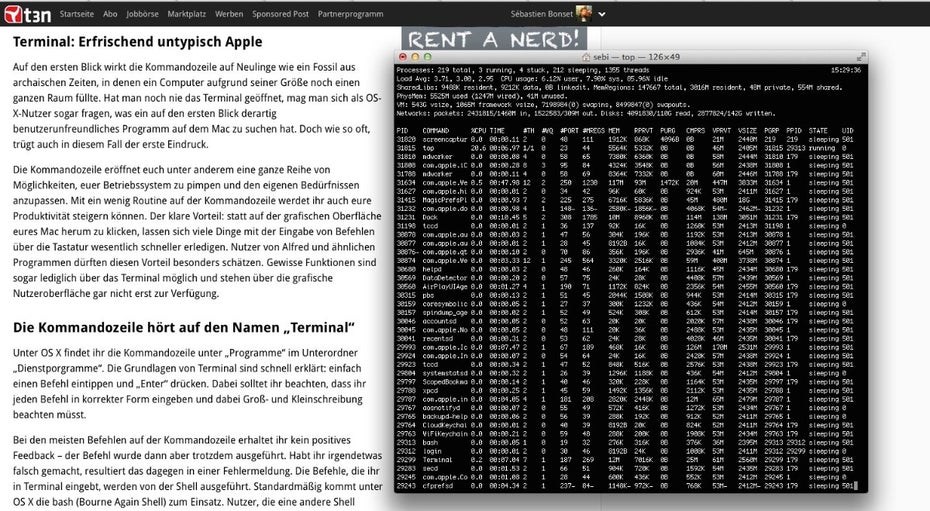
Task: Click the 'screencaptur' process row
Action: click(625, 139)
